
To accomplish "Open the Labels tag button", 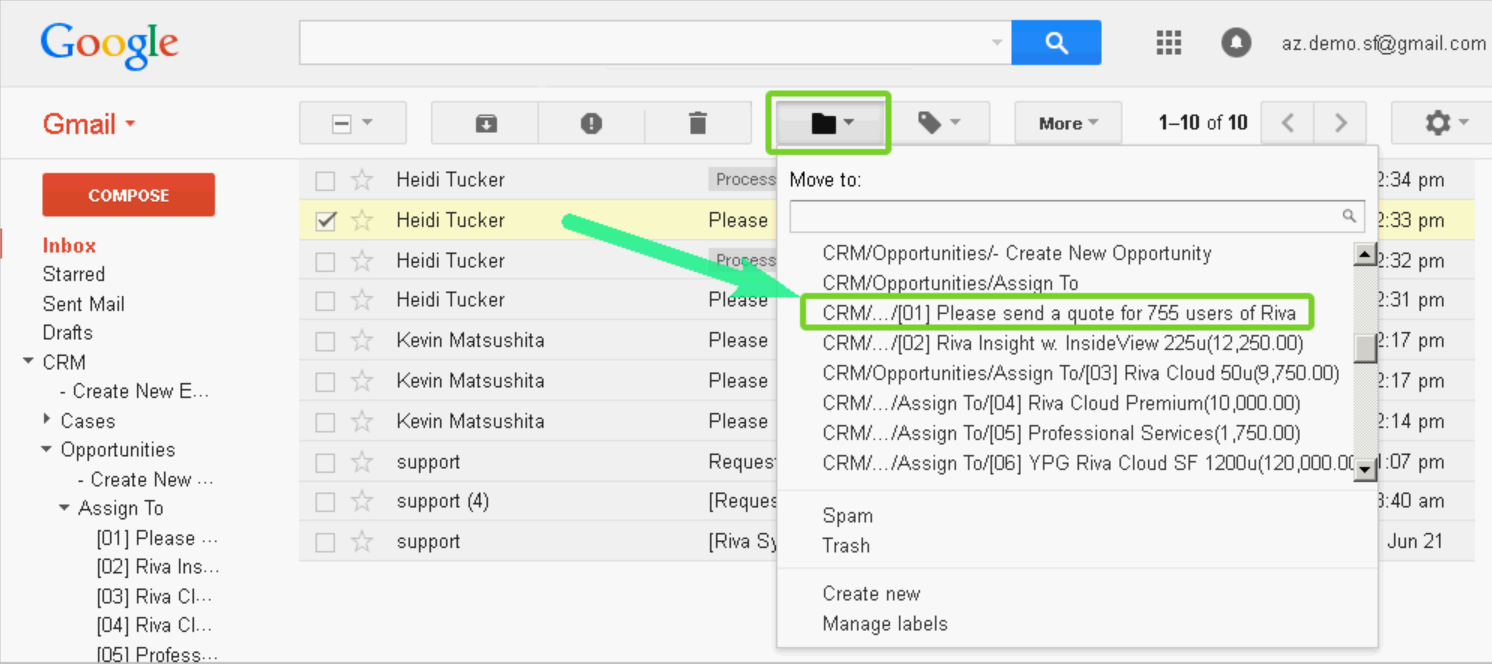I will point(937,123).
